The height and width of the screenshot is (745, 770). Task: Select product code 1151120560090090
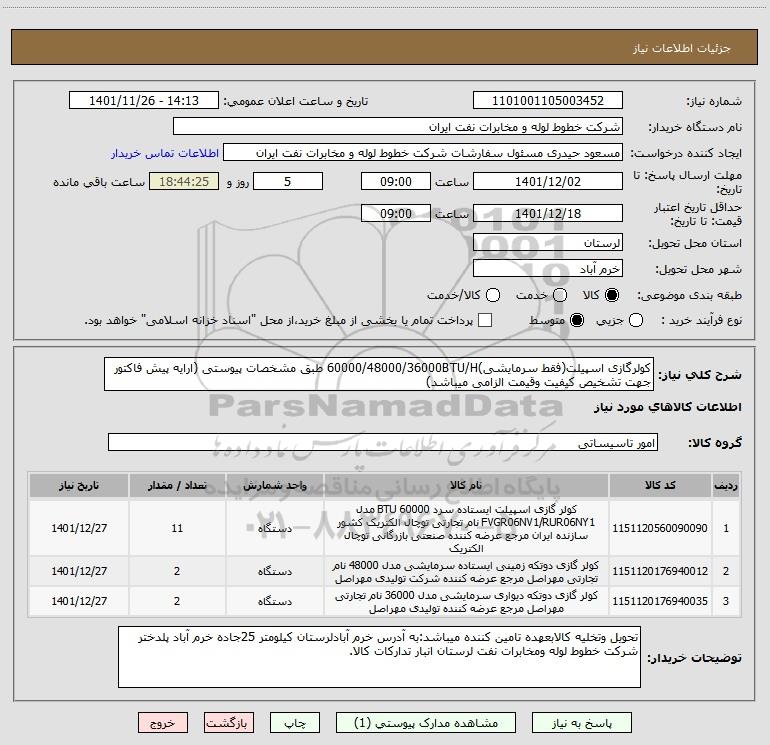660,528
